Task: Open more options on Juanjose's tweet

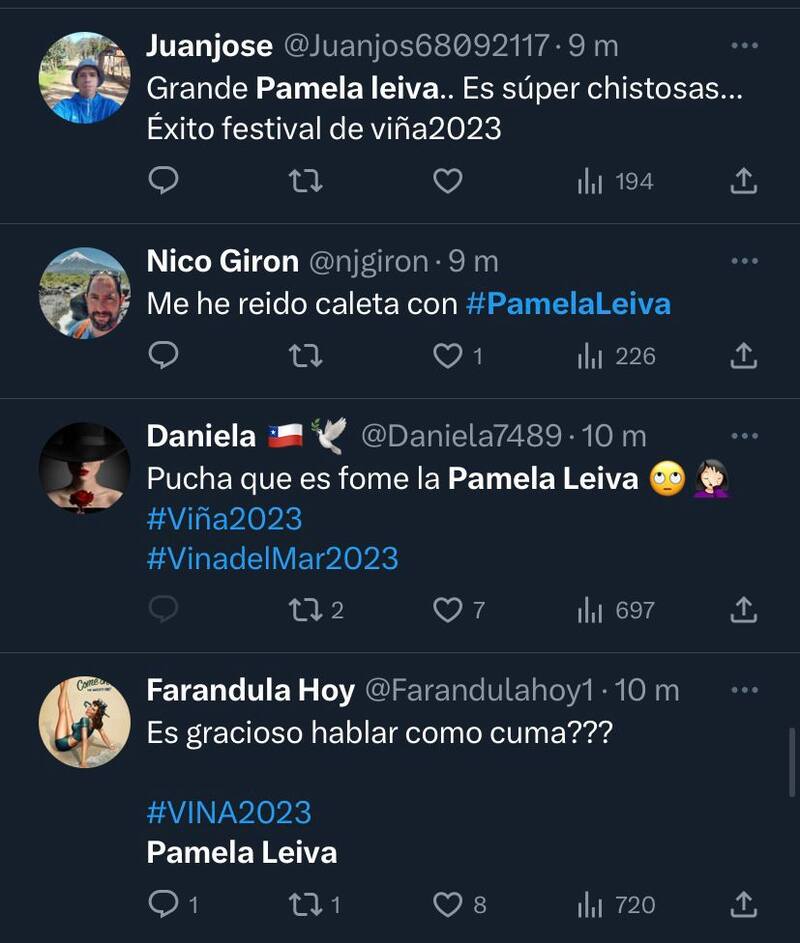Action: (745, 46)
